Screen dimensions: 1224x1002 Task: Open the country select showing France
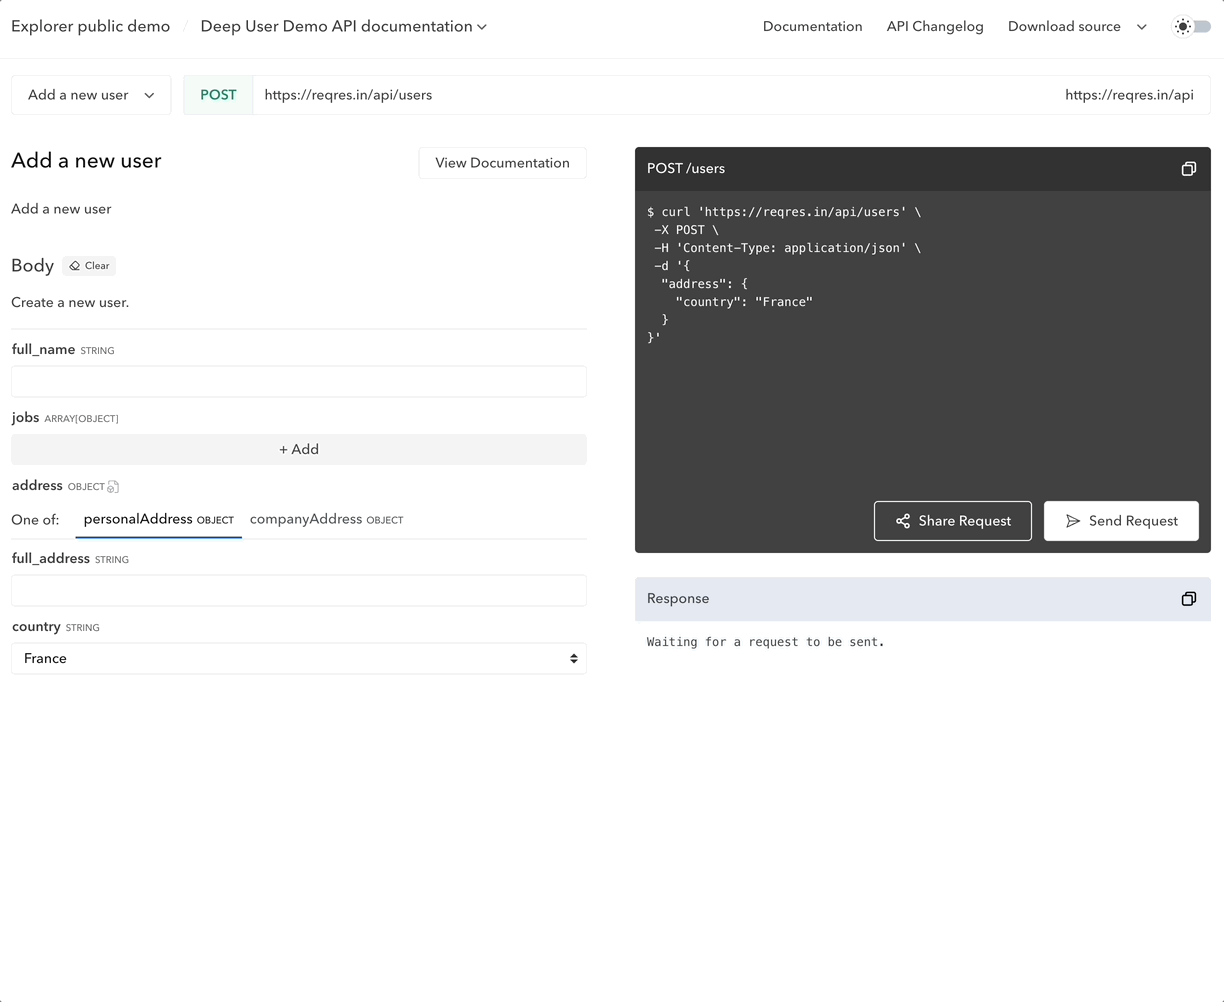click(x=299, y=658)
